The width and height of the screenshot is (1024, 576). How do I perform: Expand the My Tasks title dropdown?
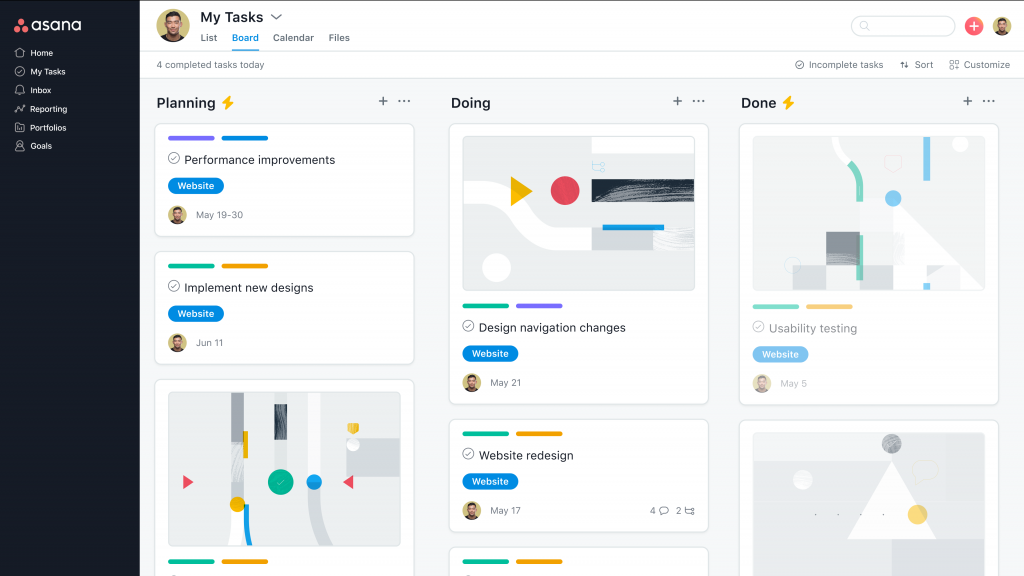[277, 17]
